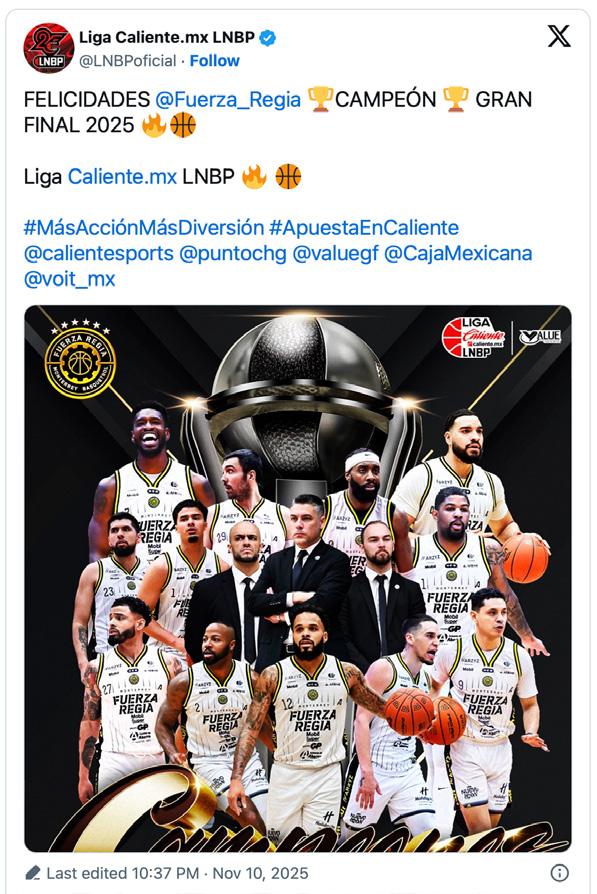Visit the @voit_mx profile
This screenshot has height=894, width=597.
[70, 279]
